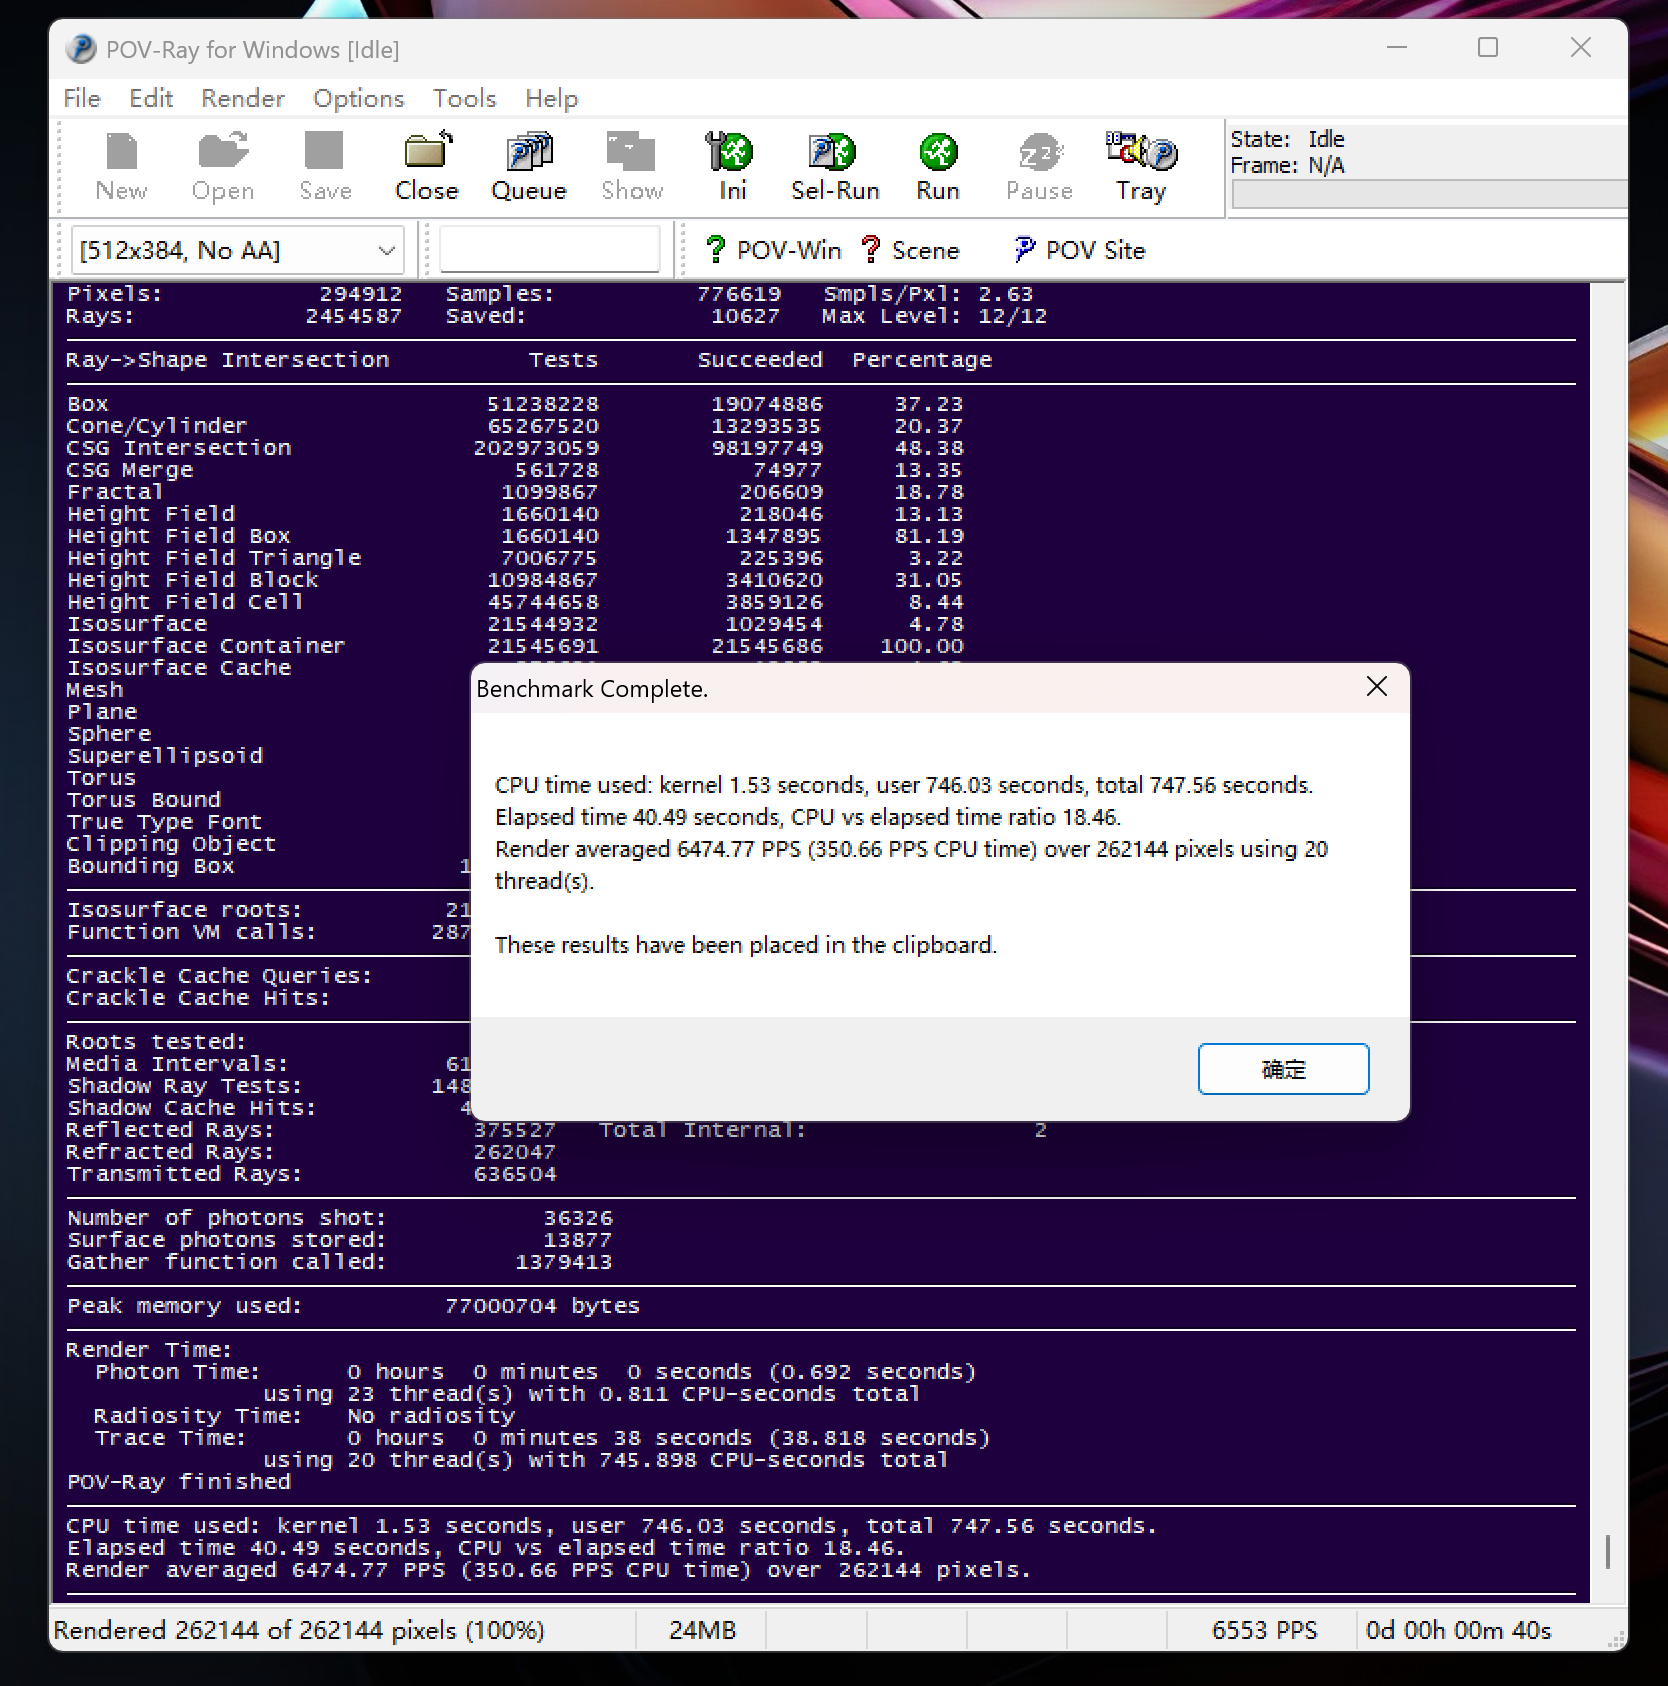Pause the current render

pyautogui.click(x=1038, y=165)
